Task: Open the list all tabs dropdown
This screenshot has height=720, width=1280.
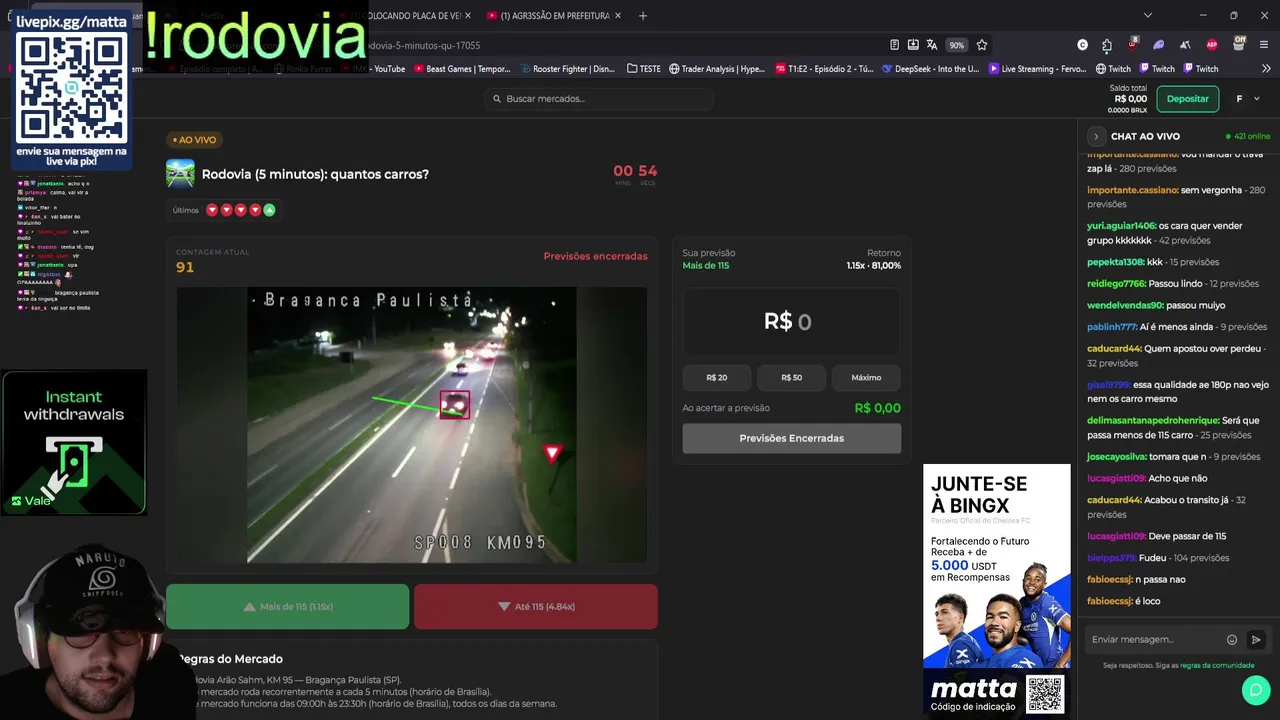Action: pos(1147,15)
